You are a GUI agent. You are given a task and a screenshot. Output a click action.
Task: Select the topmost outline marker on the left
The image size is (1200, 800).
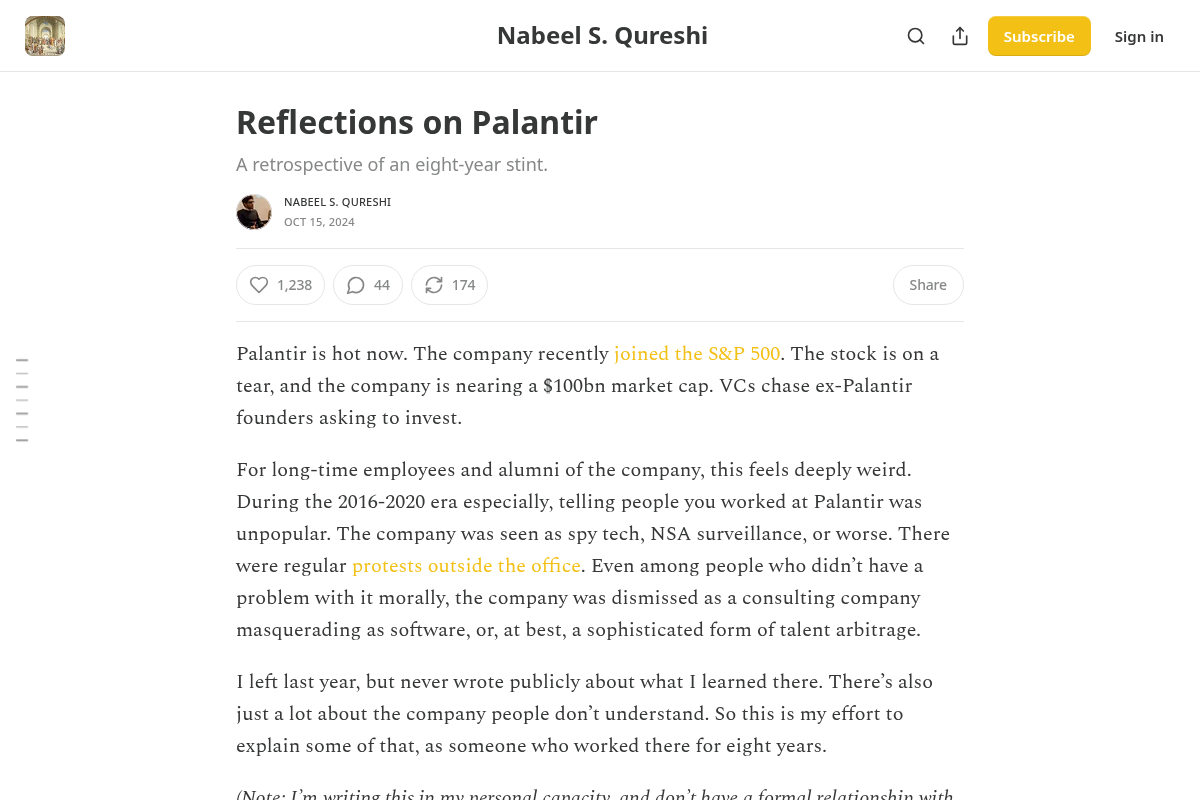(22, 360)
